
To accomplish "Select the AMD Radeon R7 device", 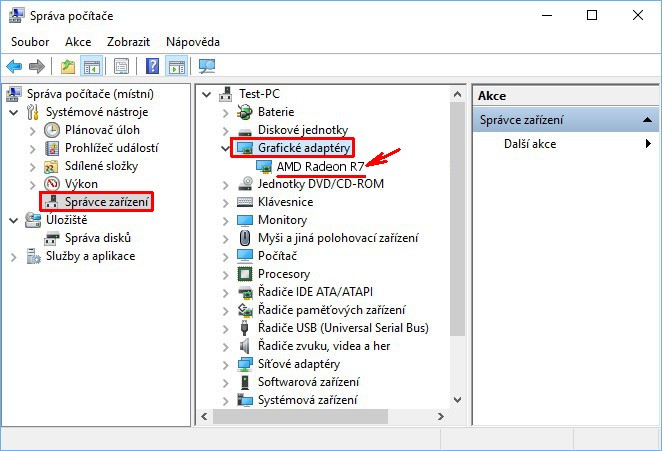I will (321, 166).
